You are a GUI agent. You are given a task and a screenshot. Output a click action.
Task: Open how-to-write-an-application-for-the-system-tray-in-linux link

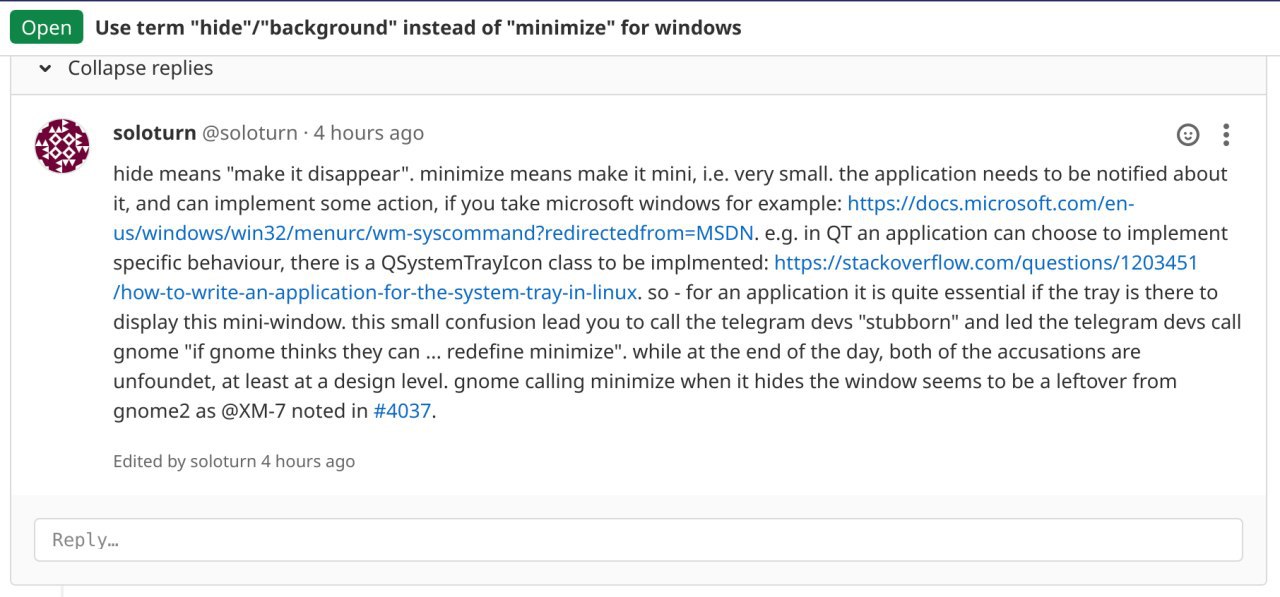375,293
